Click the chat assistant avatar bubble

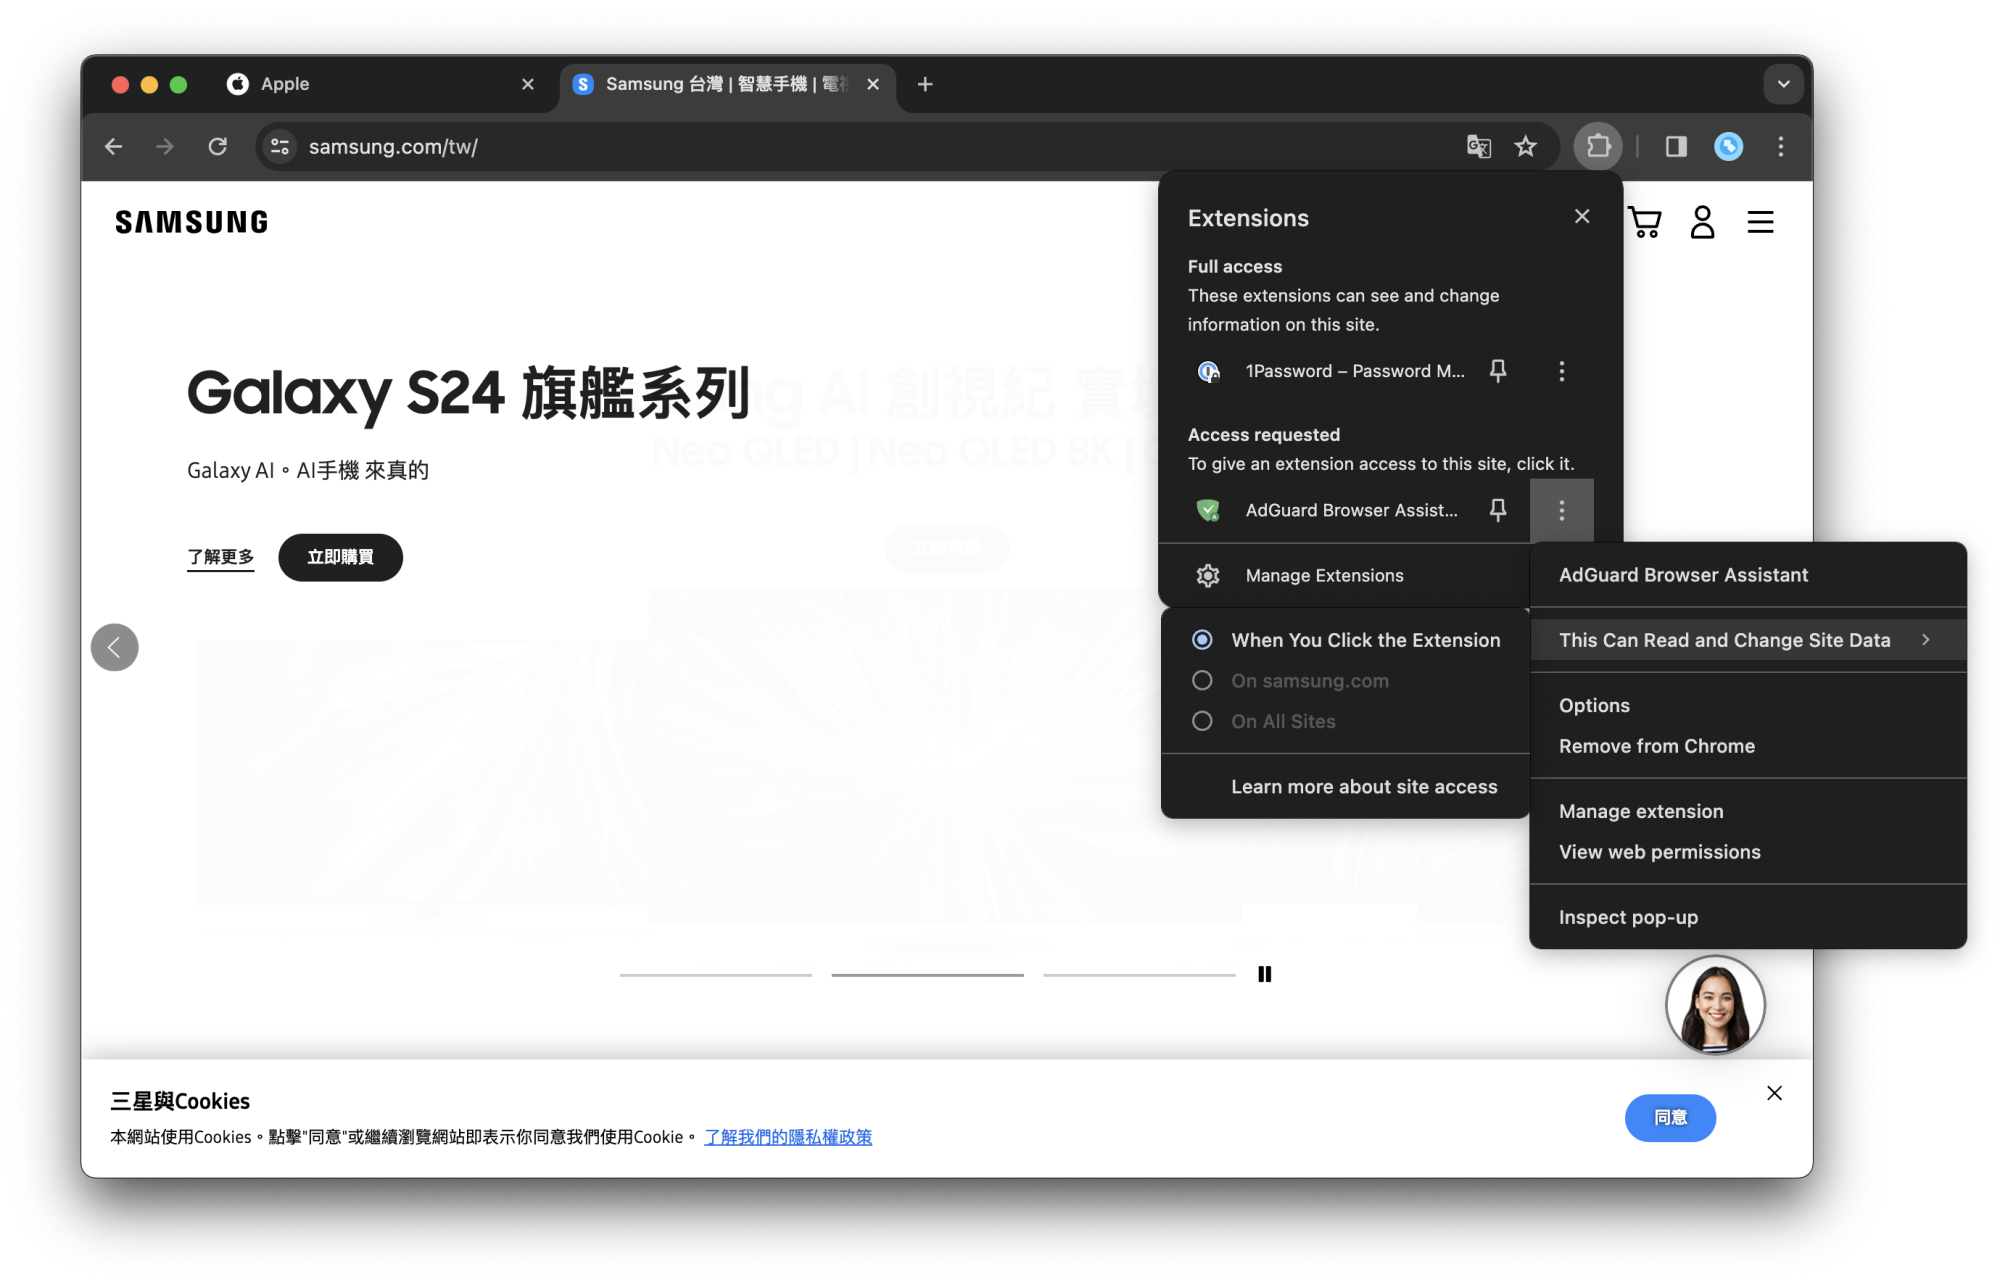coord(1715,1005)
